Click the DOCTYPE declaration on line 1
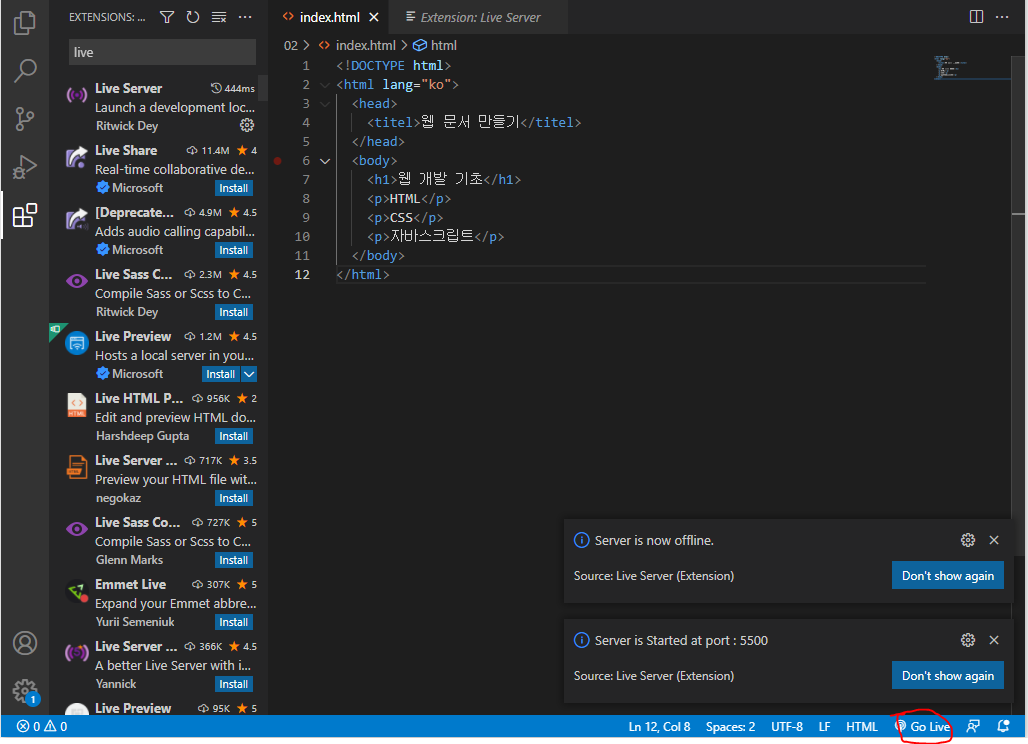Image resolution: width=1028 pixels, height=744 pixels. 393,66
